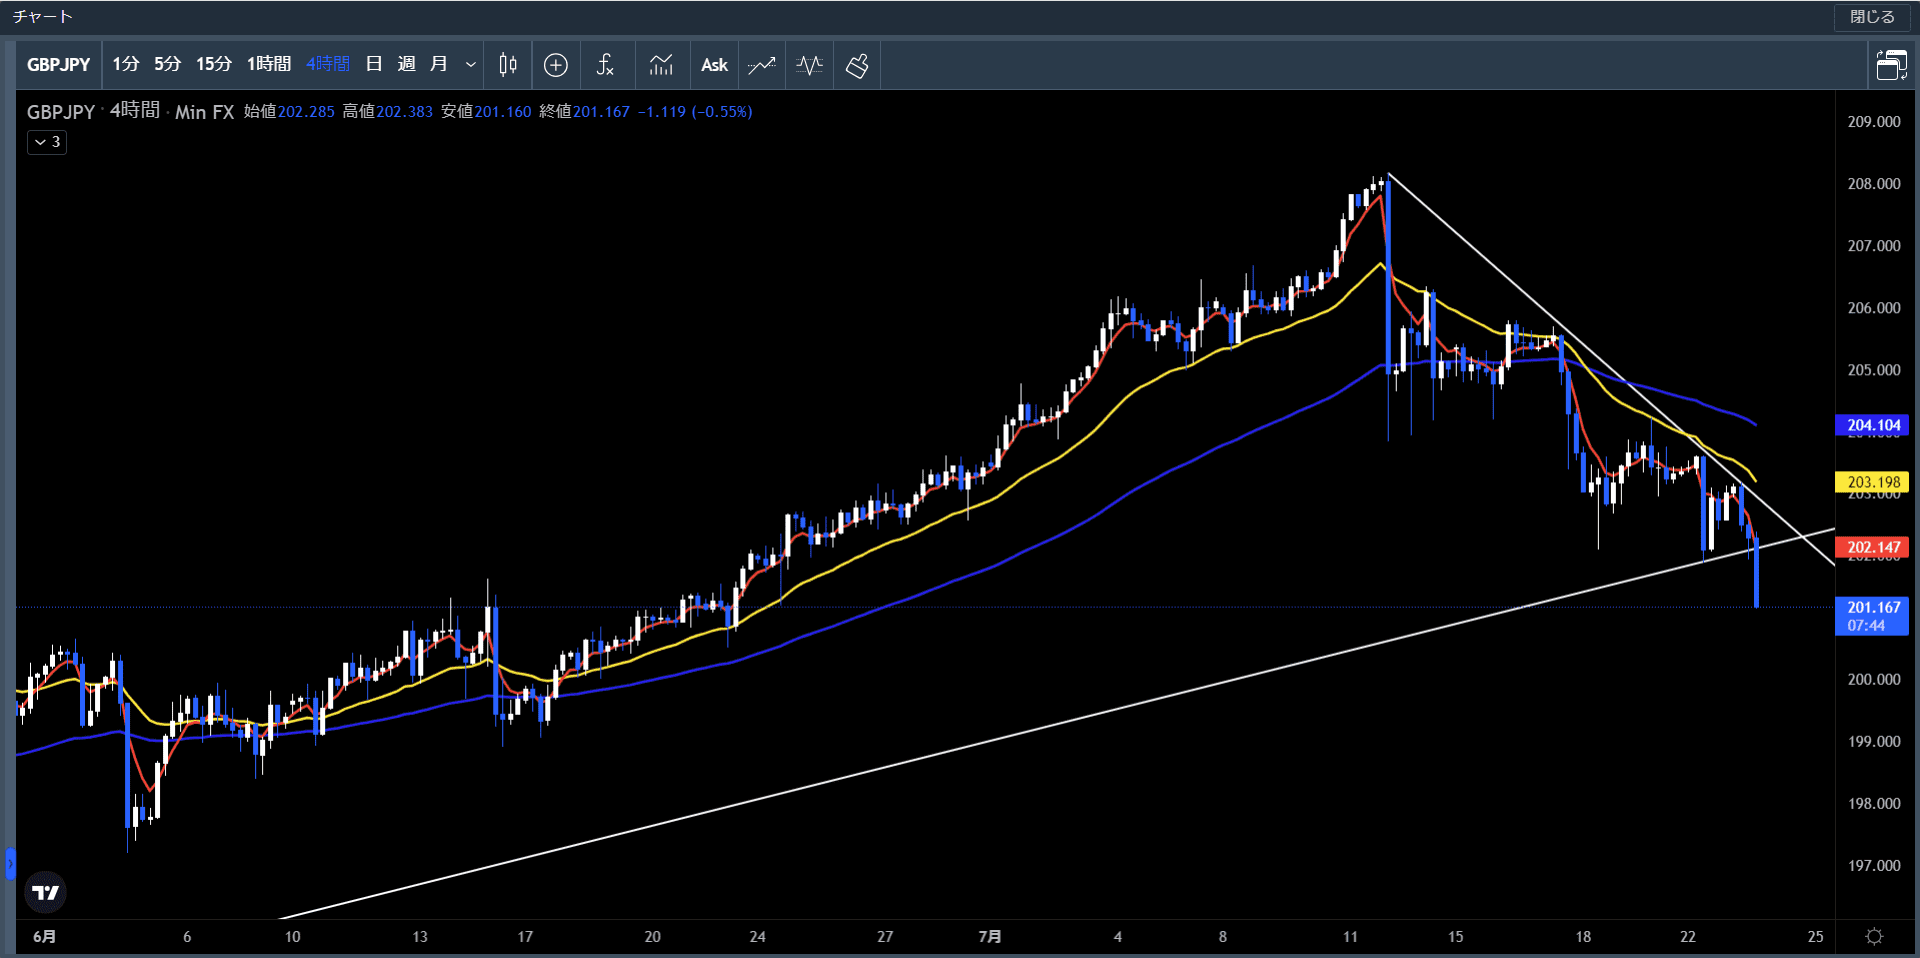Image resolution: width=1920 pixels, height=958 pixels.
Task: Click the red 202.147 price label
Action: tap(1873, 547)
